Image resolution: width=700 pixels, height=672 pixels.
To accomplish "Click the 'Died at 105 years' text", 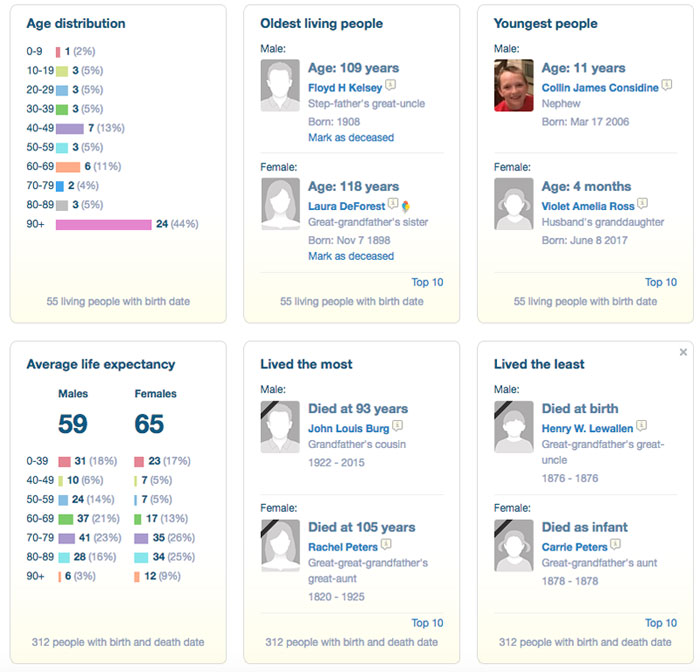I will coord(362,527).
